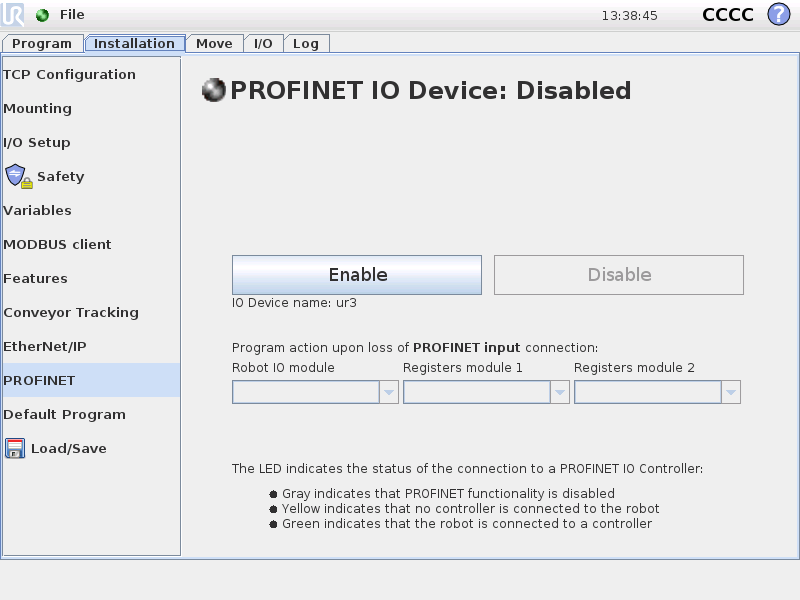This screenshot has width=800, height=600.
Task: Click the Universal Robots logo icon
Action: 12,14
